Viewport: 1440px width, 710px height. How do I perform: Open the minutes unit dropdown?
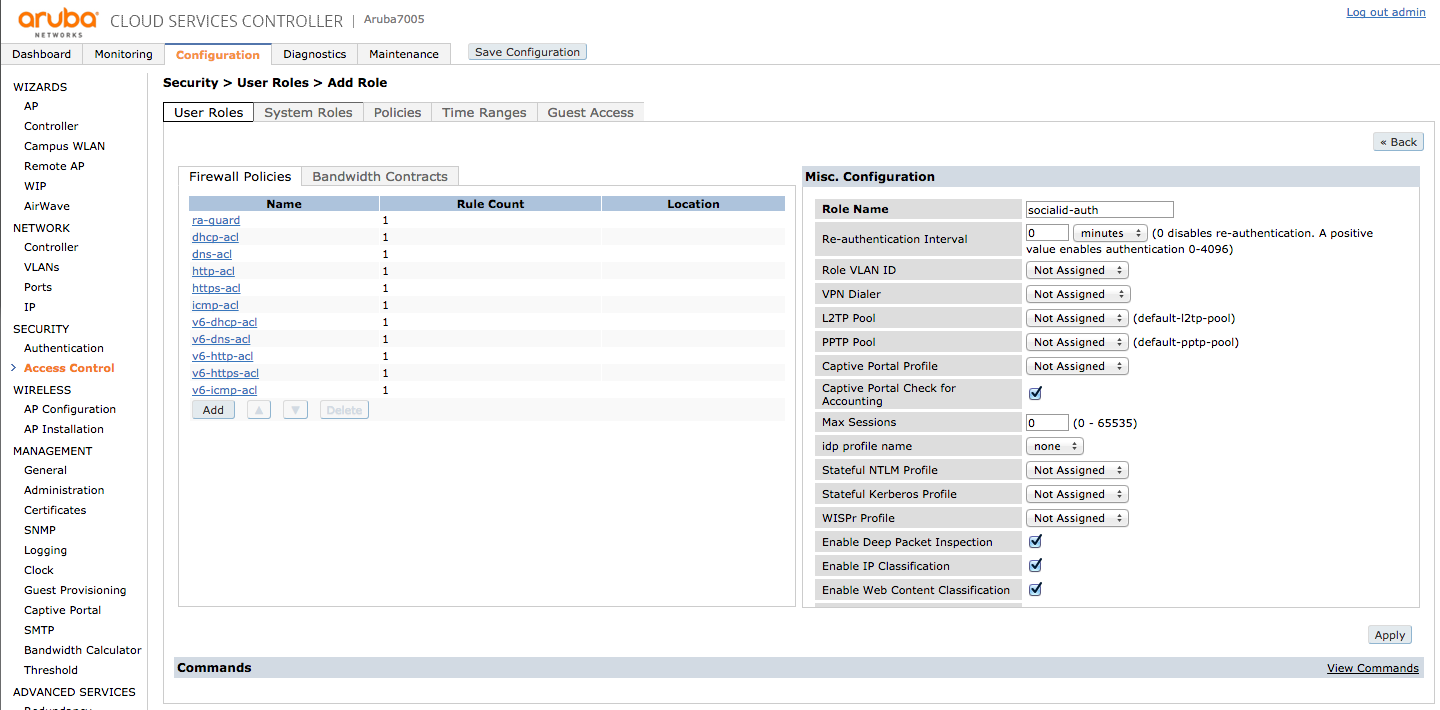[1109, 233]
